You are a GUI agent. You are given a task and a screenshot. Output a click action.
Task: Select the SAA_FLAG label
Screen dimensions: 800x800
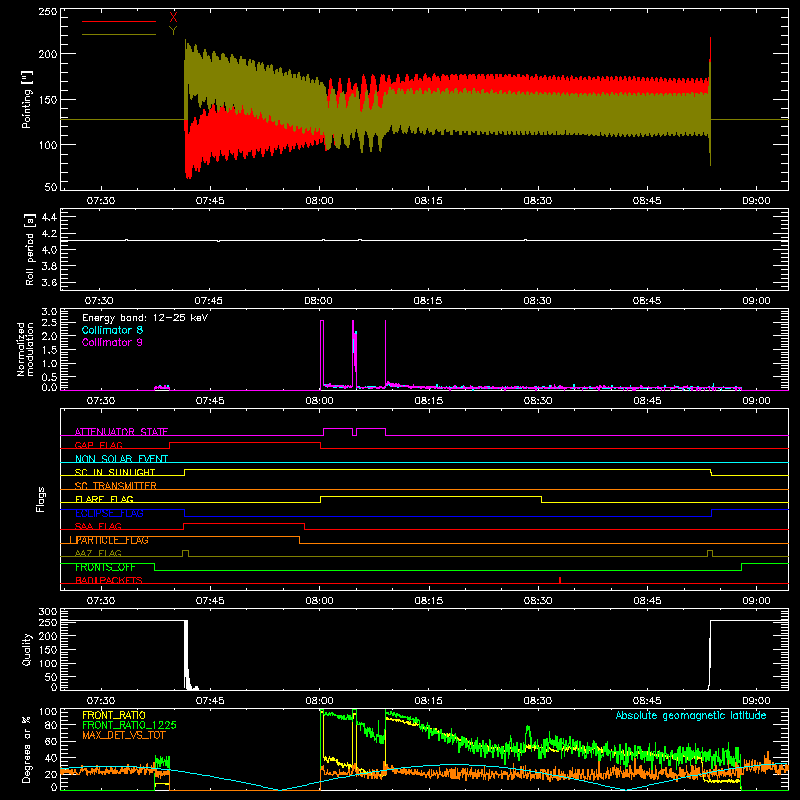click(98, 526)
